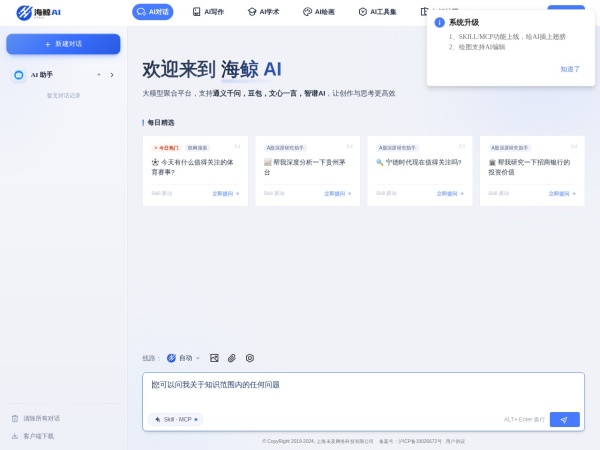Image resolution: width=600 pixels, height=450 pixels.
Task: Click the magnifier icon on 宁德时代 card
Action: (380, 162)
